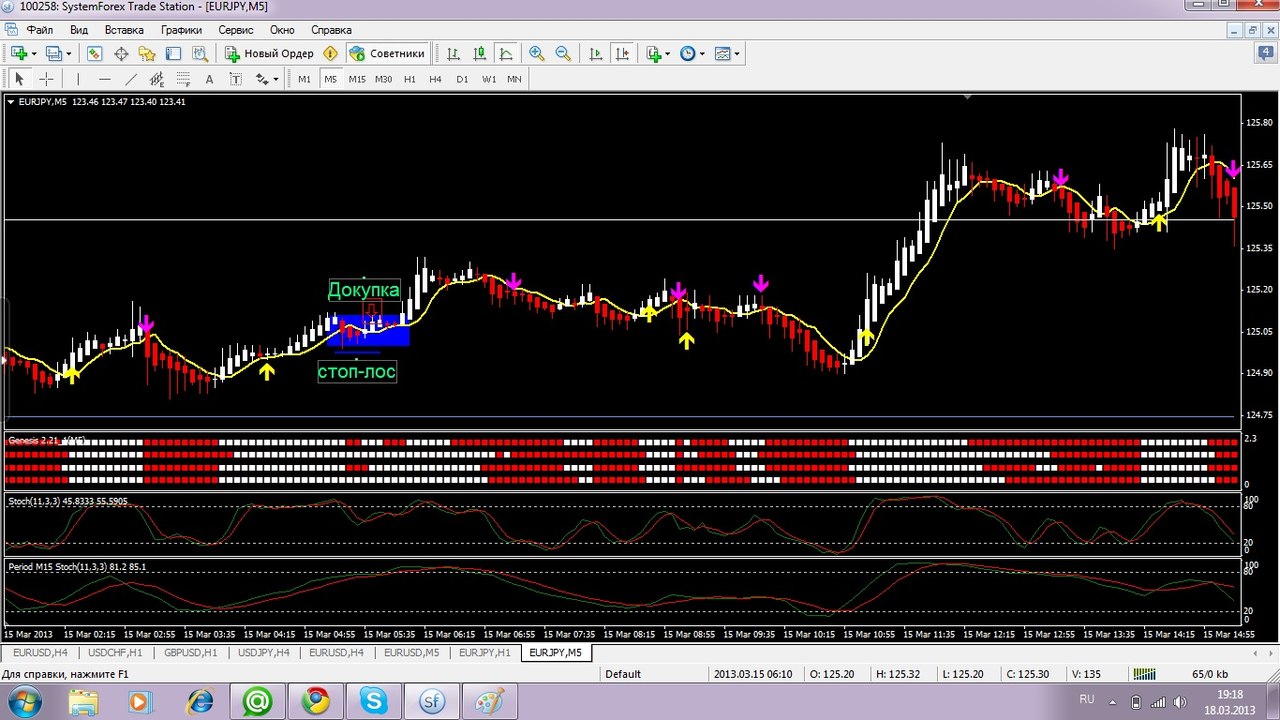Expand the arrows objects dropdown
This screenshot has height=720, width=1280.
(275, 80)
